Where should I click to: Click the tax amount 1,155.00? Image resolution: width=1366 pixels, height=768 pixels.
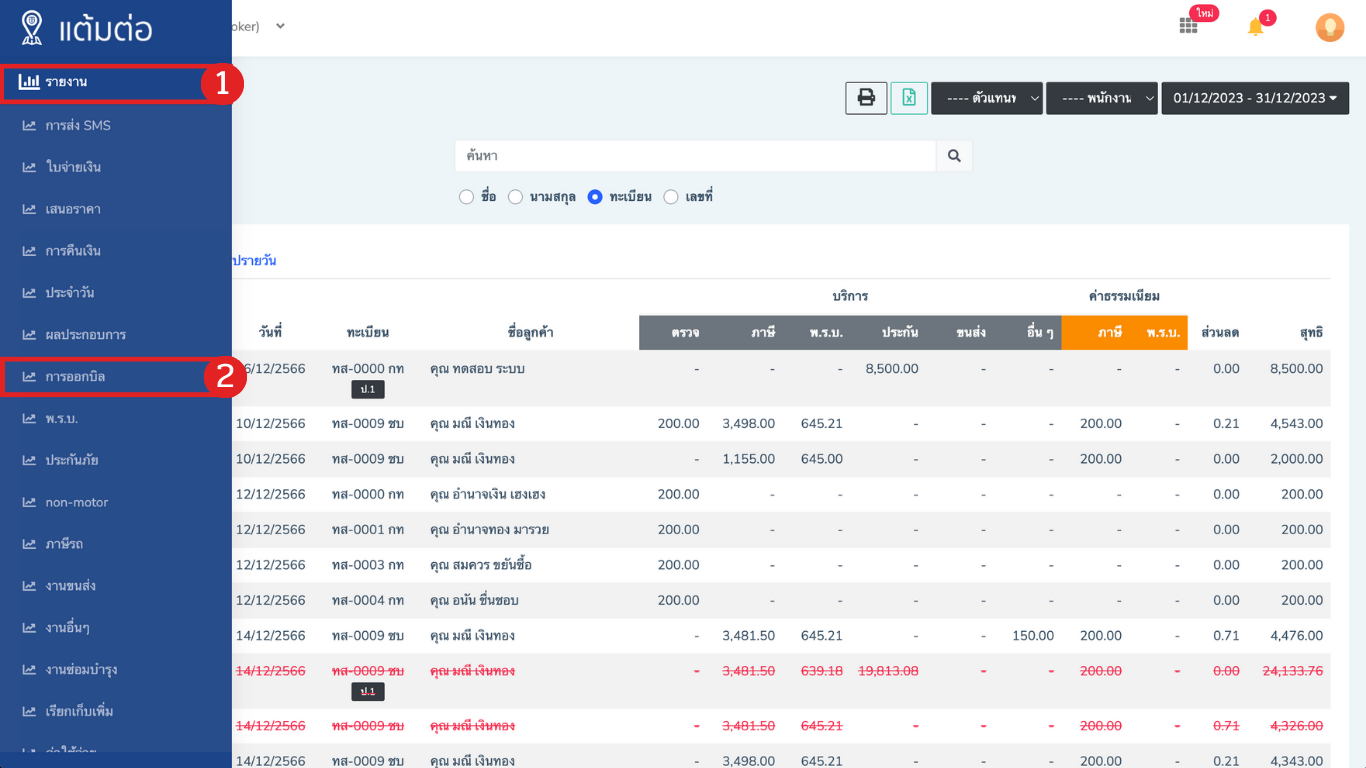[x=749, y=459]
